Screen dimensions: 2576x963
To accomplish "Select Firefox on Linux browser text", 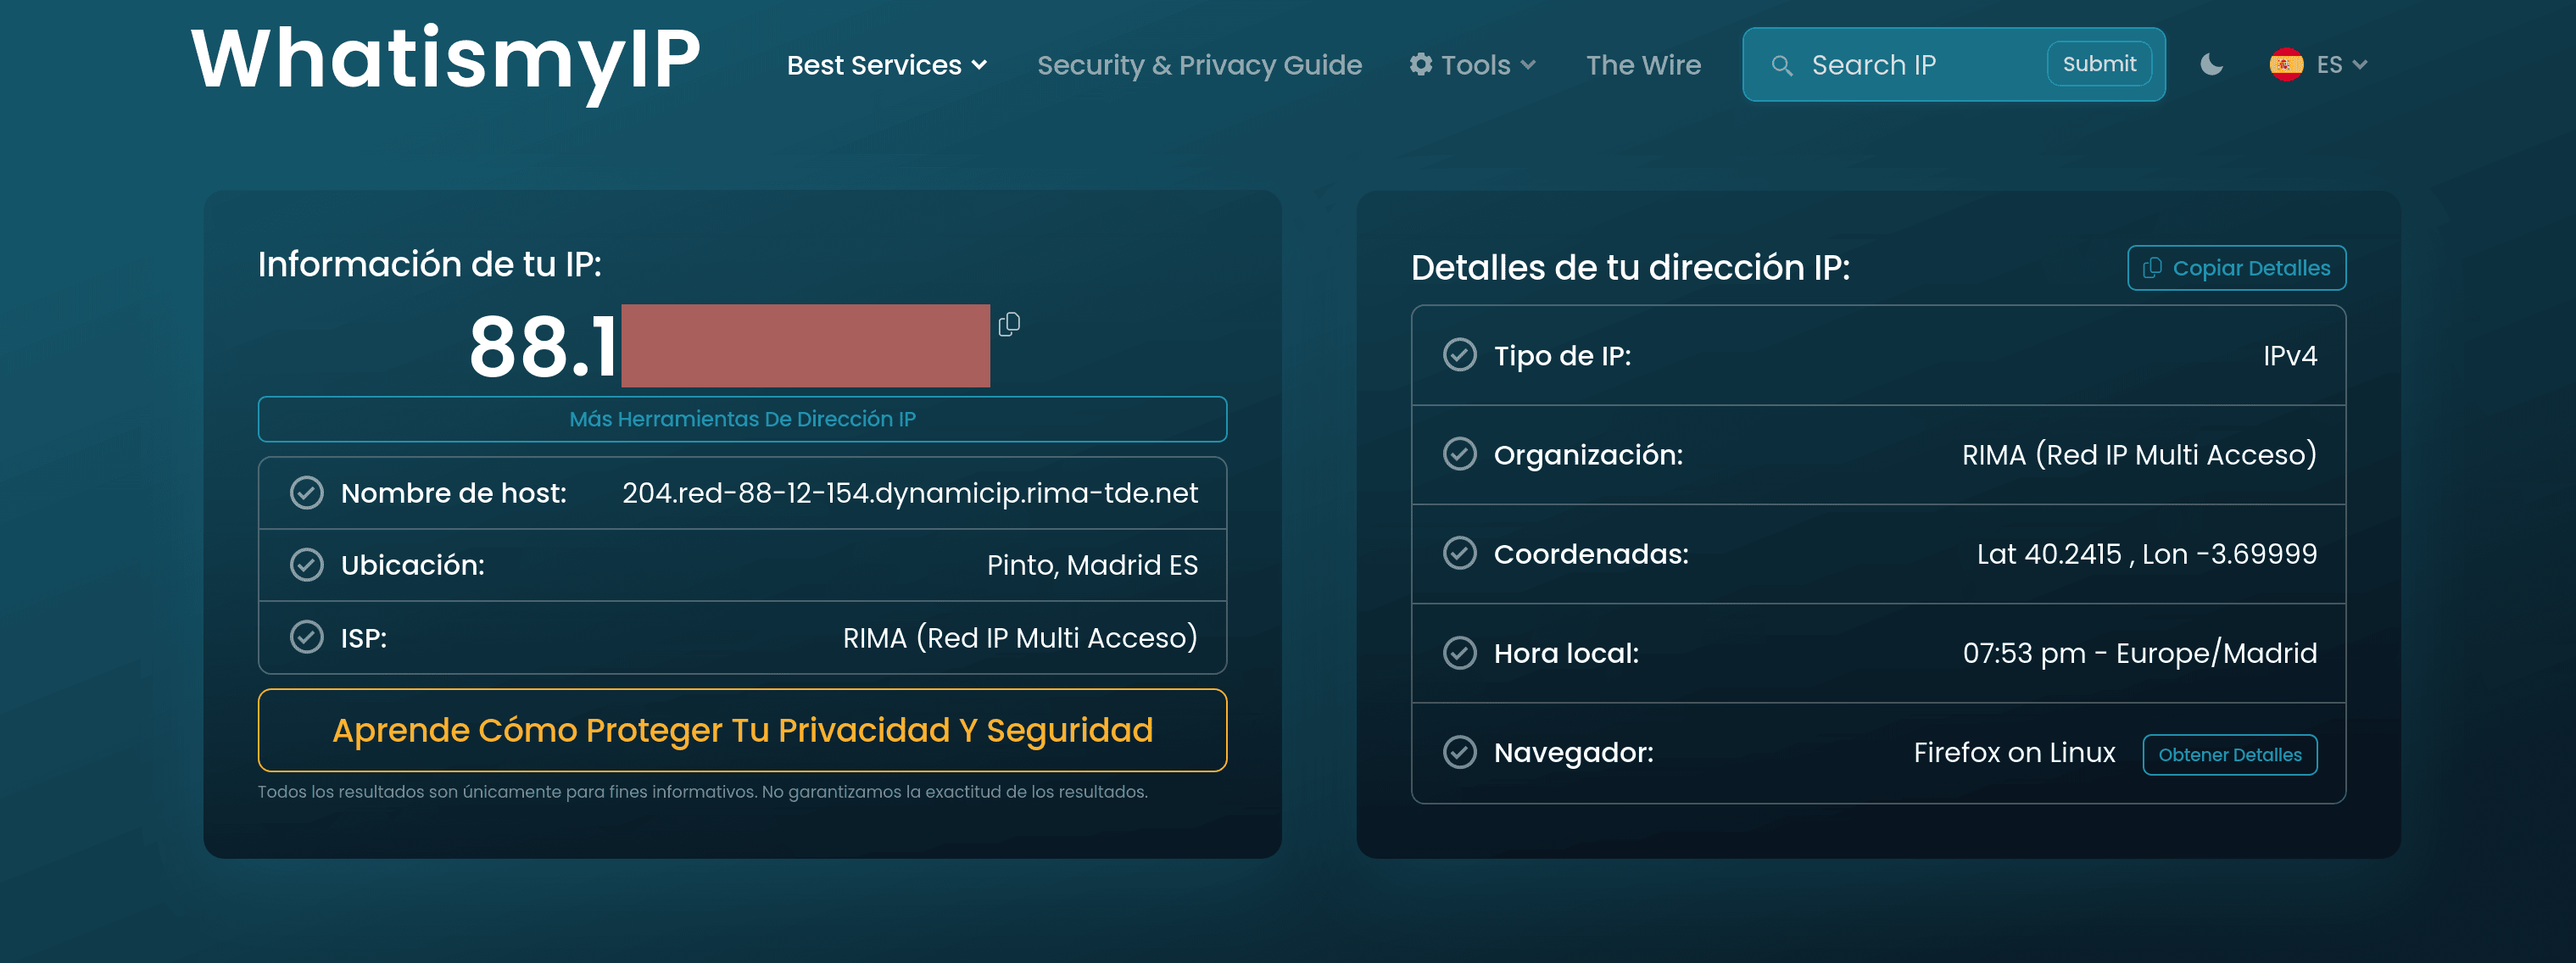I will (2014, 752).
